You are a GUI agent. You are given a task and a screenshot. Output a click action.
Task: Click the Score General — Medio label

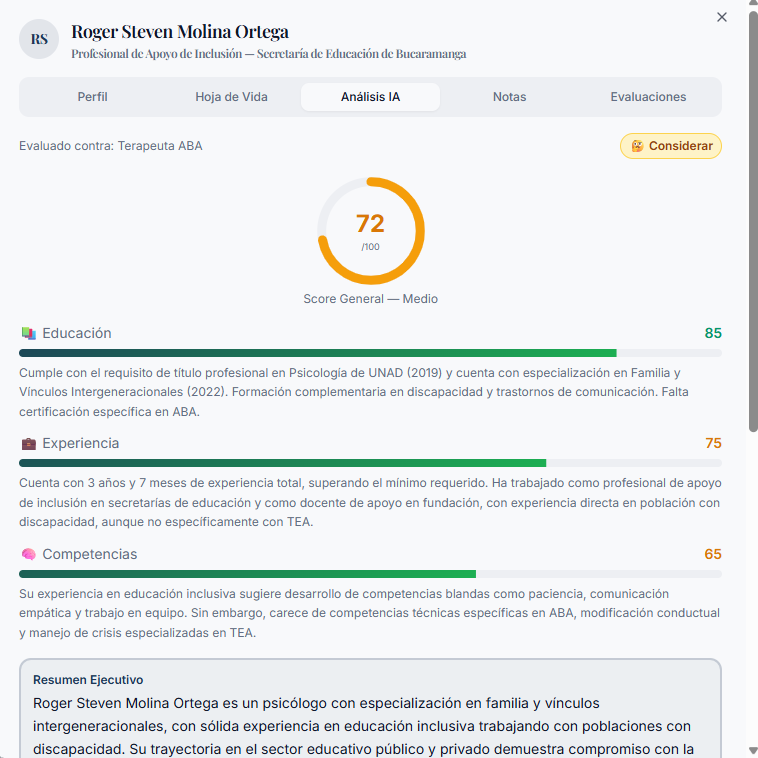tap(370, 299)
